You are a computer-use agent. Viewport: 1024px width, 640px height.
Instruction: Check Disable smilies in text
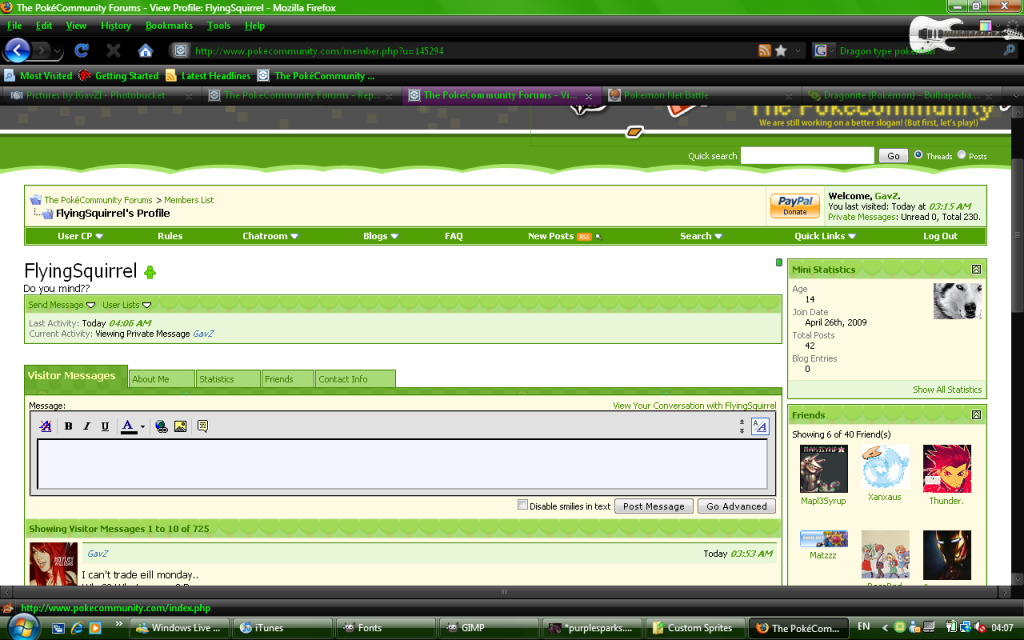tap(522, 505)
